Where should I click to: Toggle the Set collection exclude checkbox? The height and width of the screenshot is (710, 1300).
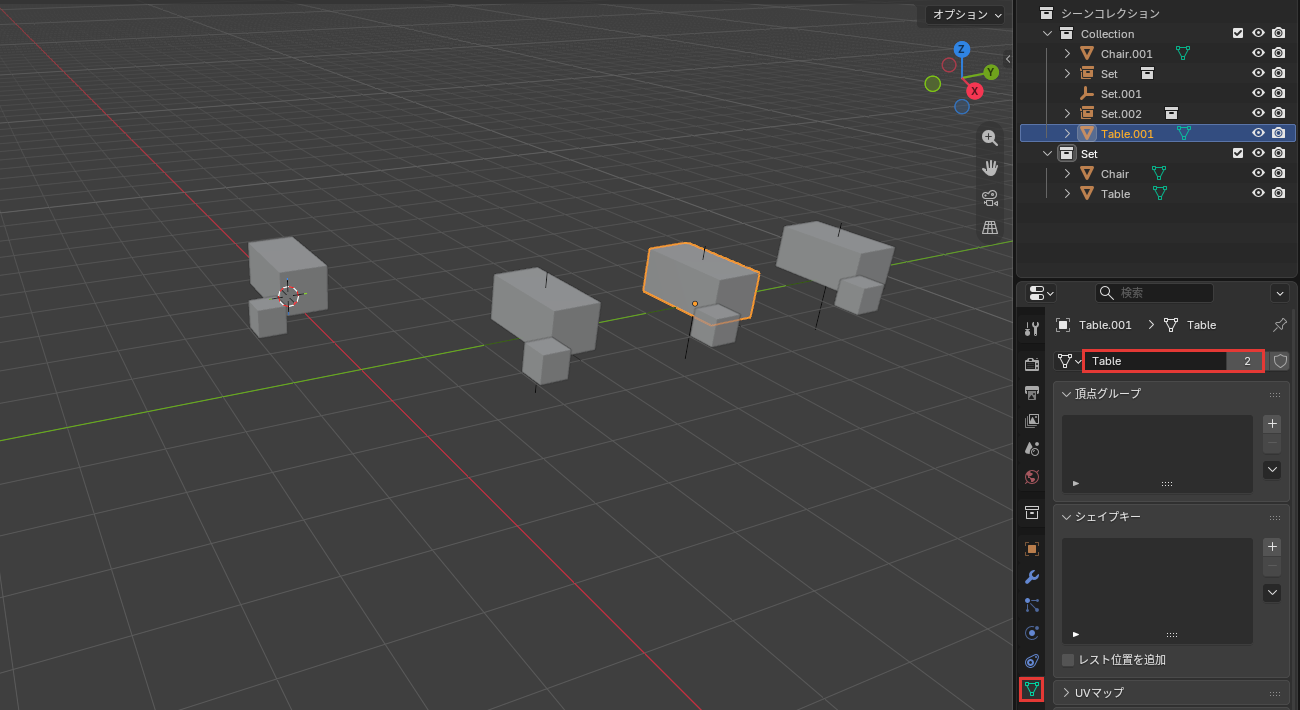(x=1238, y=153)
